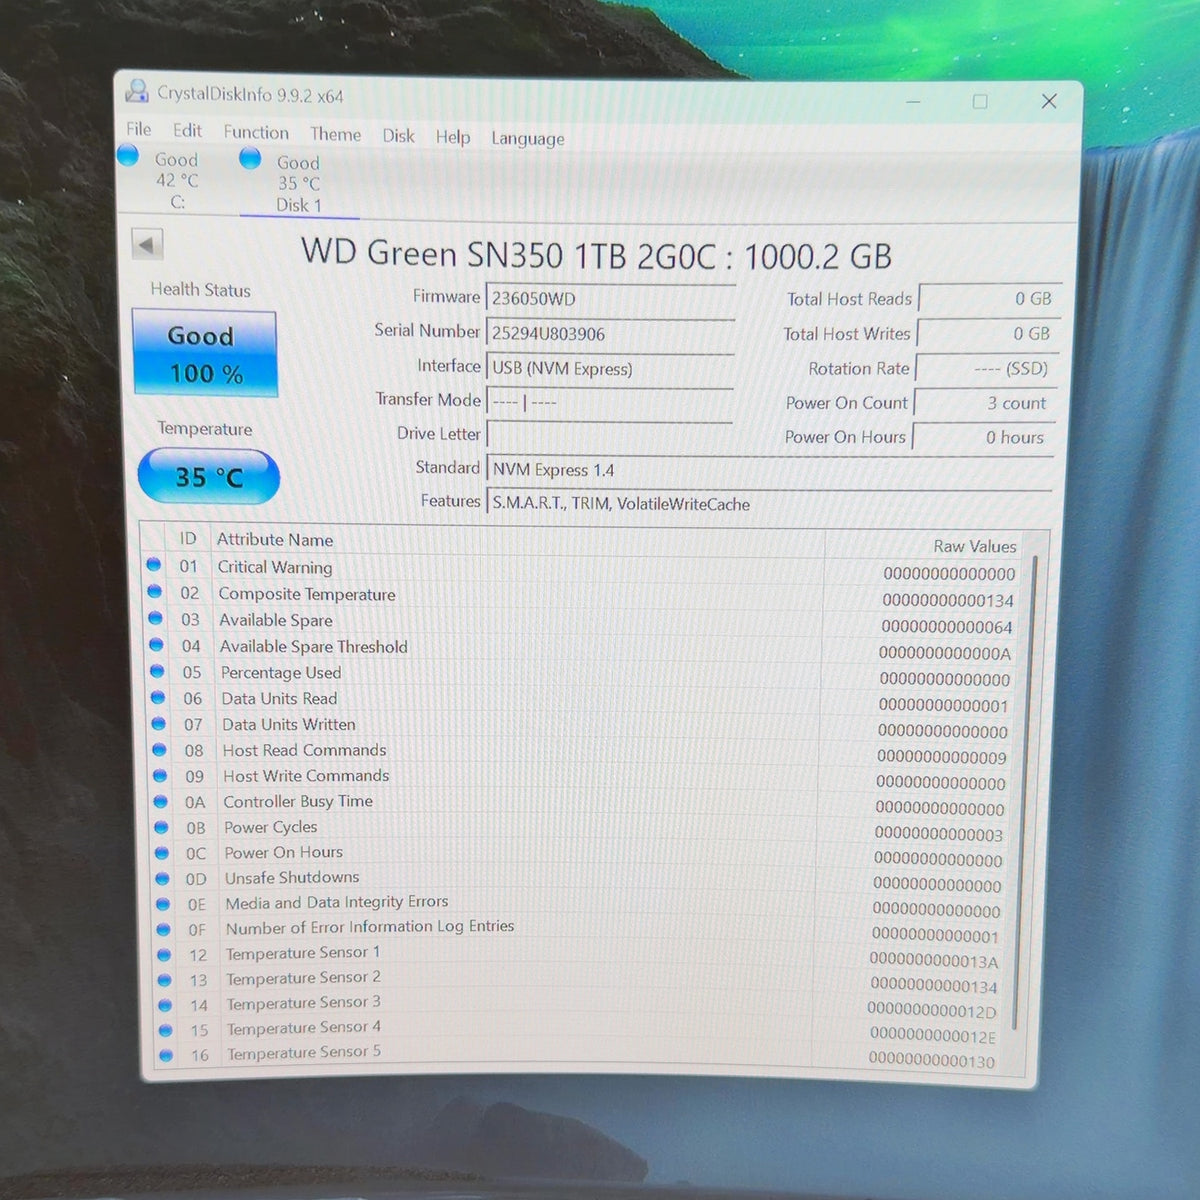Click the 35 °C temperature button
Image resolution: width=1200 pixels, height=1200 pixels.
point(208,476)
